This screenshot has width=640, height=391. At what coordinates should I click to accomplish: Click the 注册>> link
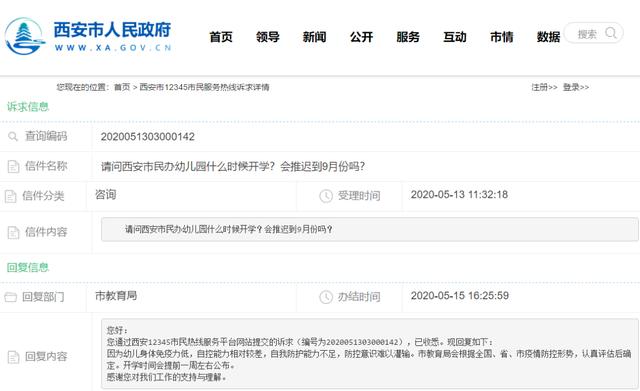(x=544, y=87)
